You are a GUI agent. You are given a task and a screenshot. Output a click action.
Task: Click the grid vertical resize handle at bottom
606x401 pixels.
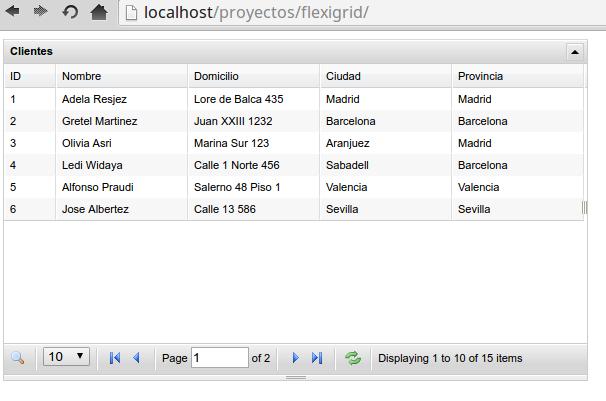[x=295, y=377]
